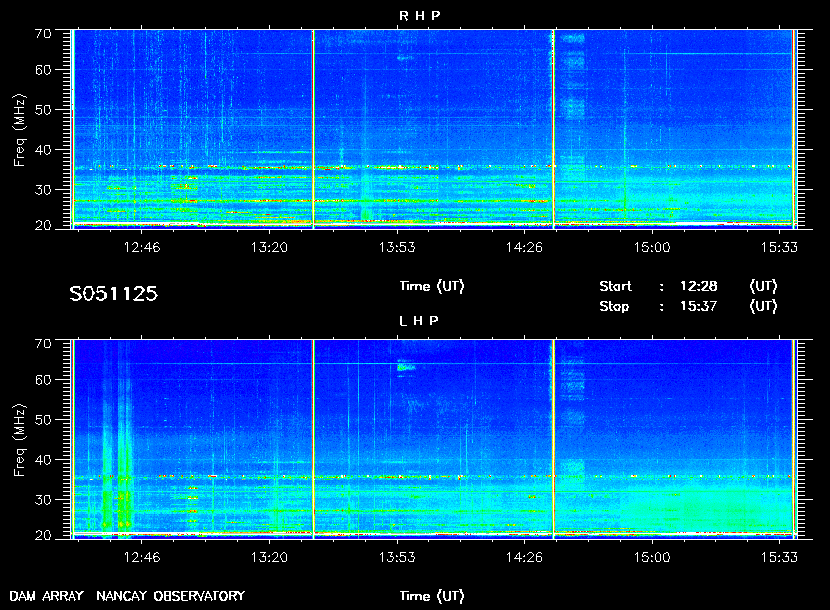This screenshot has height=610, width=830.
Task: Click the 20 MHz tick label on the LHP plot
Action: click(43, 535)
